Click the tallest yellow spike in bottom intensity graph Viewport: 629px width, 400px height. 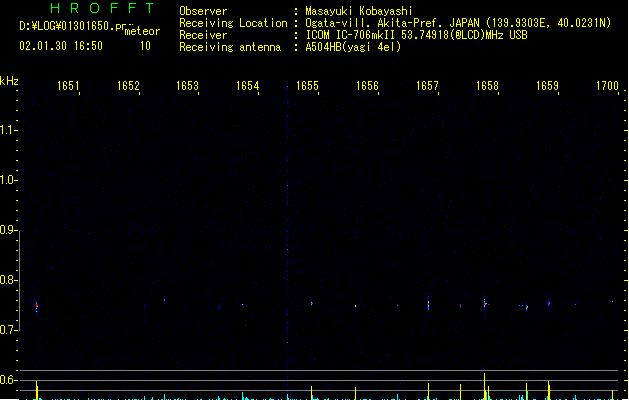pyautogui.click(x=485, y=386)
